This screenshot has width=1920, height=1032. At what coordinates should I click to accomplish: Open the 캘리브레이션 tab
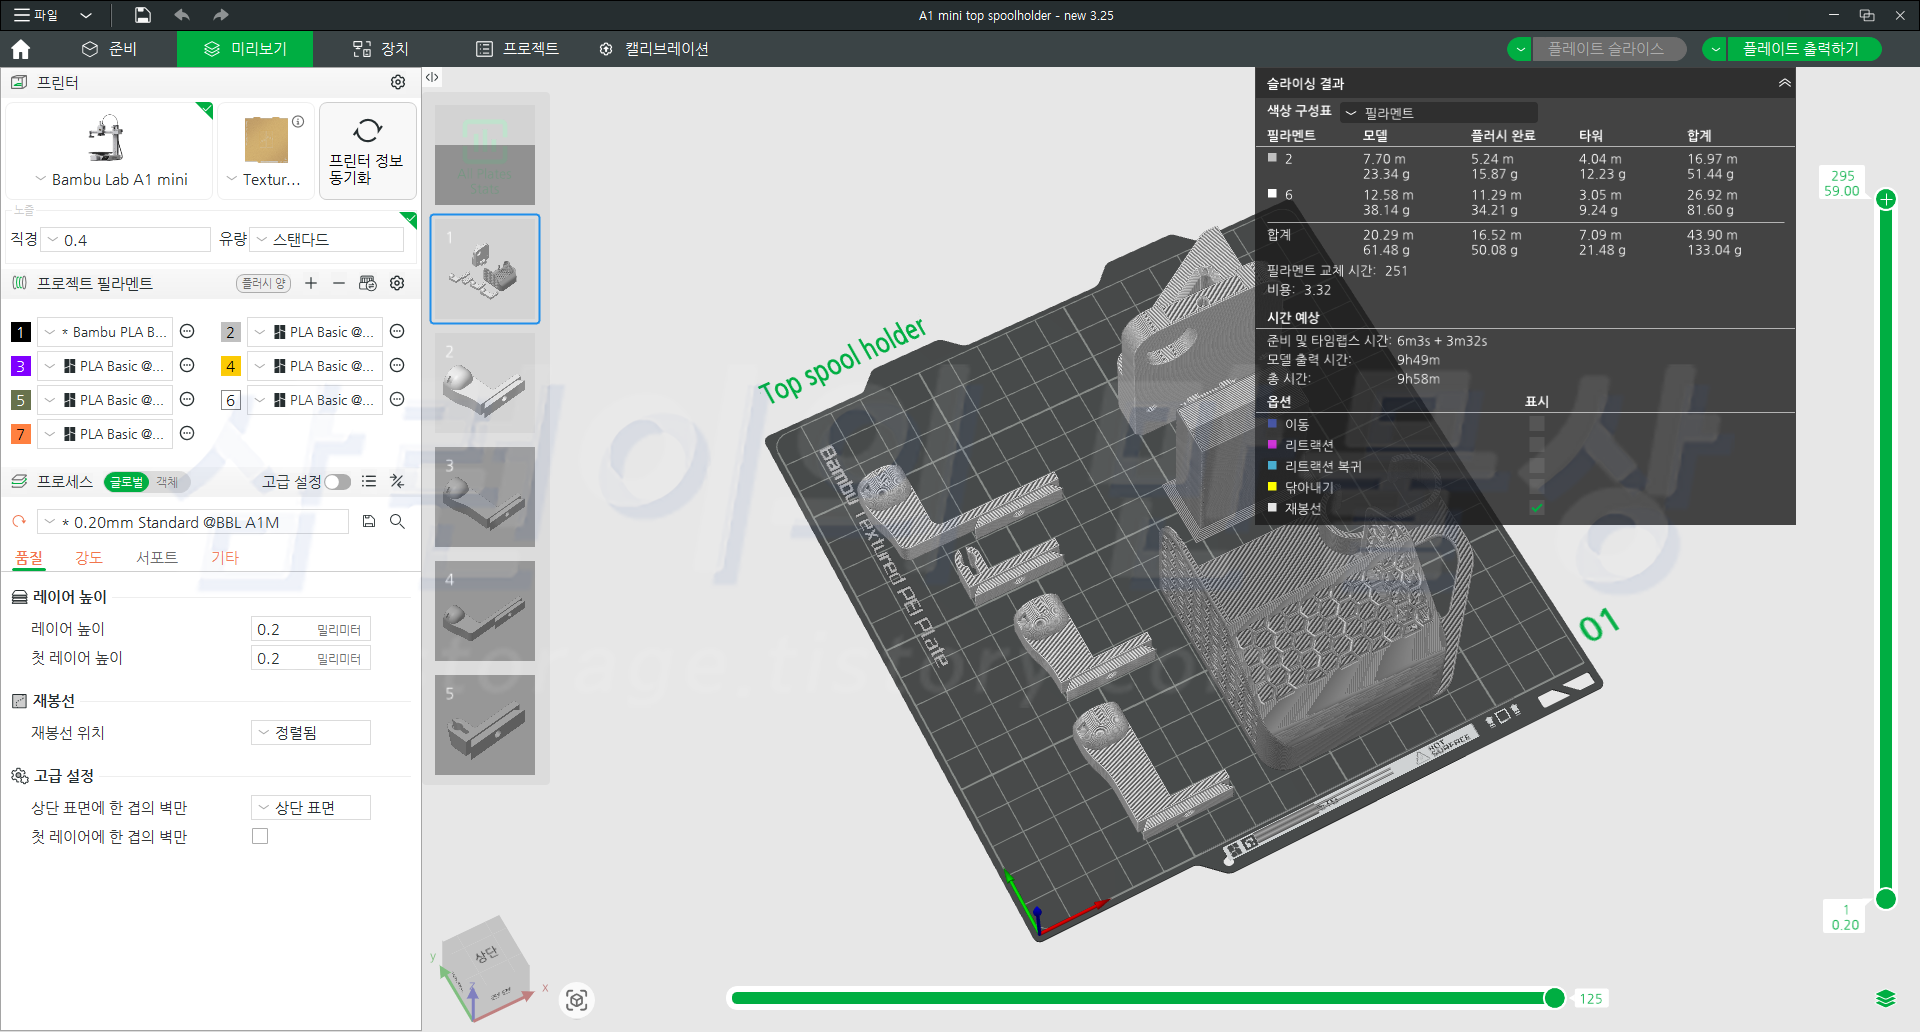click(654, 49)
